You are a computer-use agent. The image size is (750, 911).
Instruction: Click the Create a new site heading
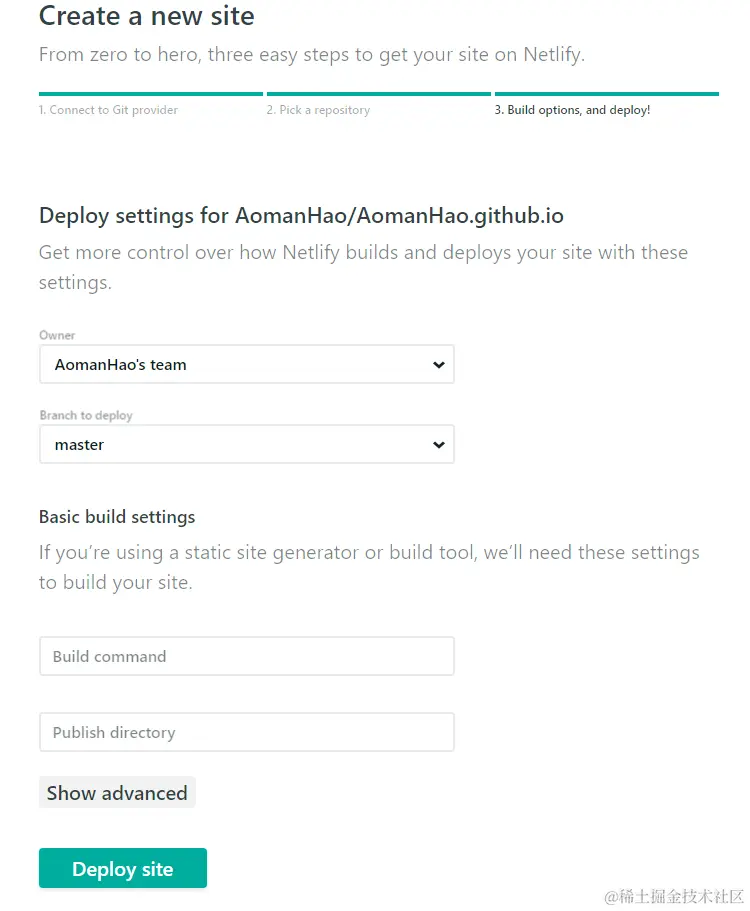coord(146,16)
